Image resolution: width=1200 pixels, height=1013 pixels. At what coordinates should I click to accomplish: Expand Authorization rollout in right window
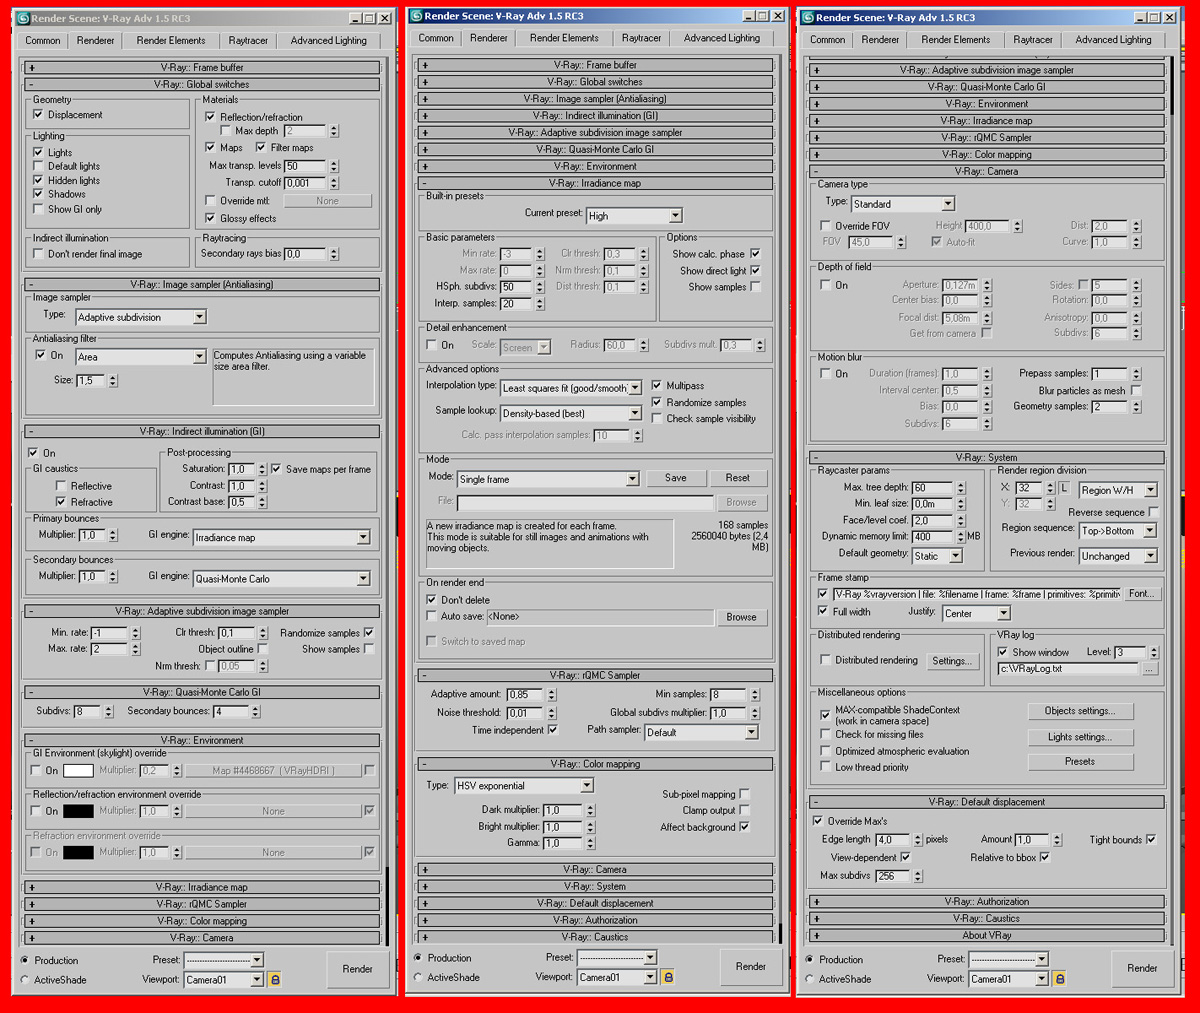[988, 902]
